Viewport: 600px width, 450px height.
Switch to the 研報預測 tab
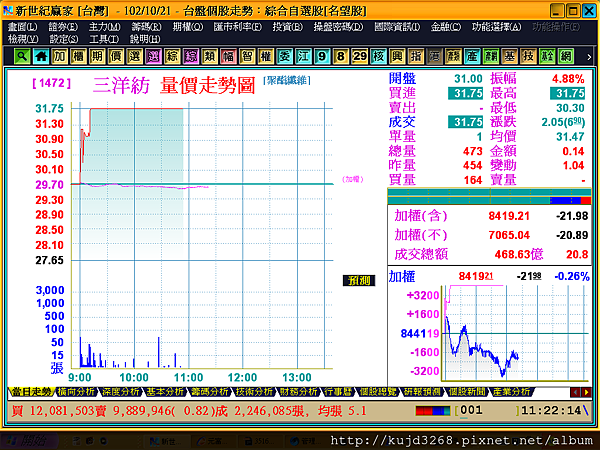(422, 391)
